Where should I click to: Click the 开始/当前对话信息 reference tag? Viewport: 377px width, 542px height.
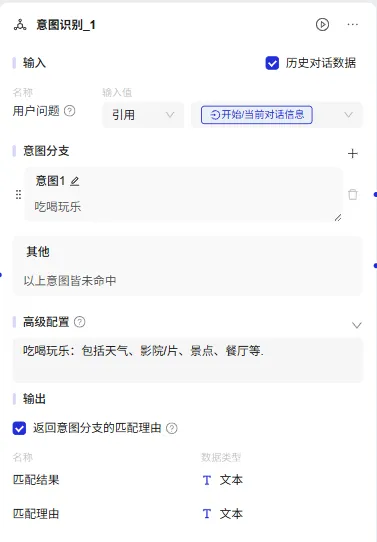(x=257, y=115)
